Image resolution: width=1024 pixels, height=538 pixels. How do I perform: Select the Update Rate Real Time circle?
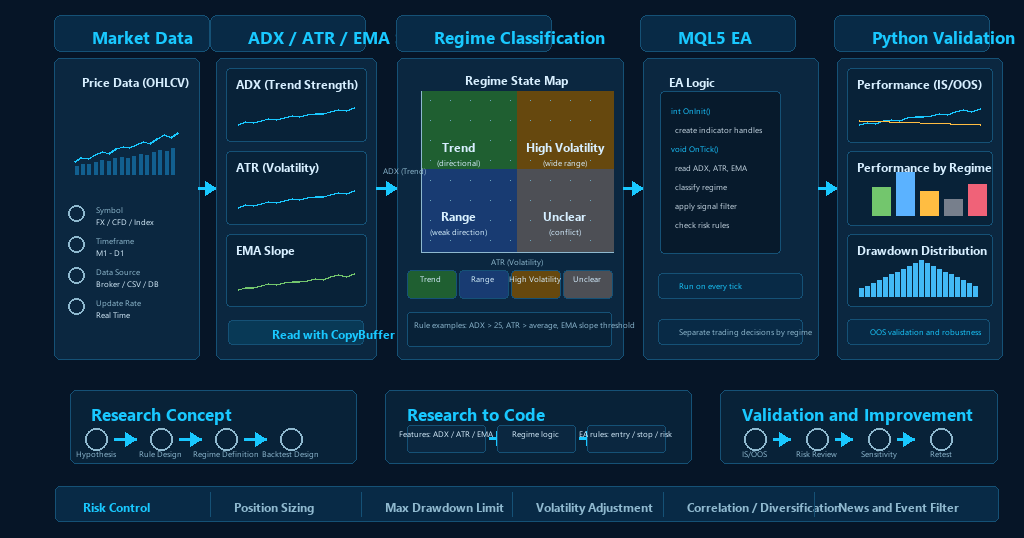click(76, 306)
